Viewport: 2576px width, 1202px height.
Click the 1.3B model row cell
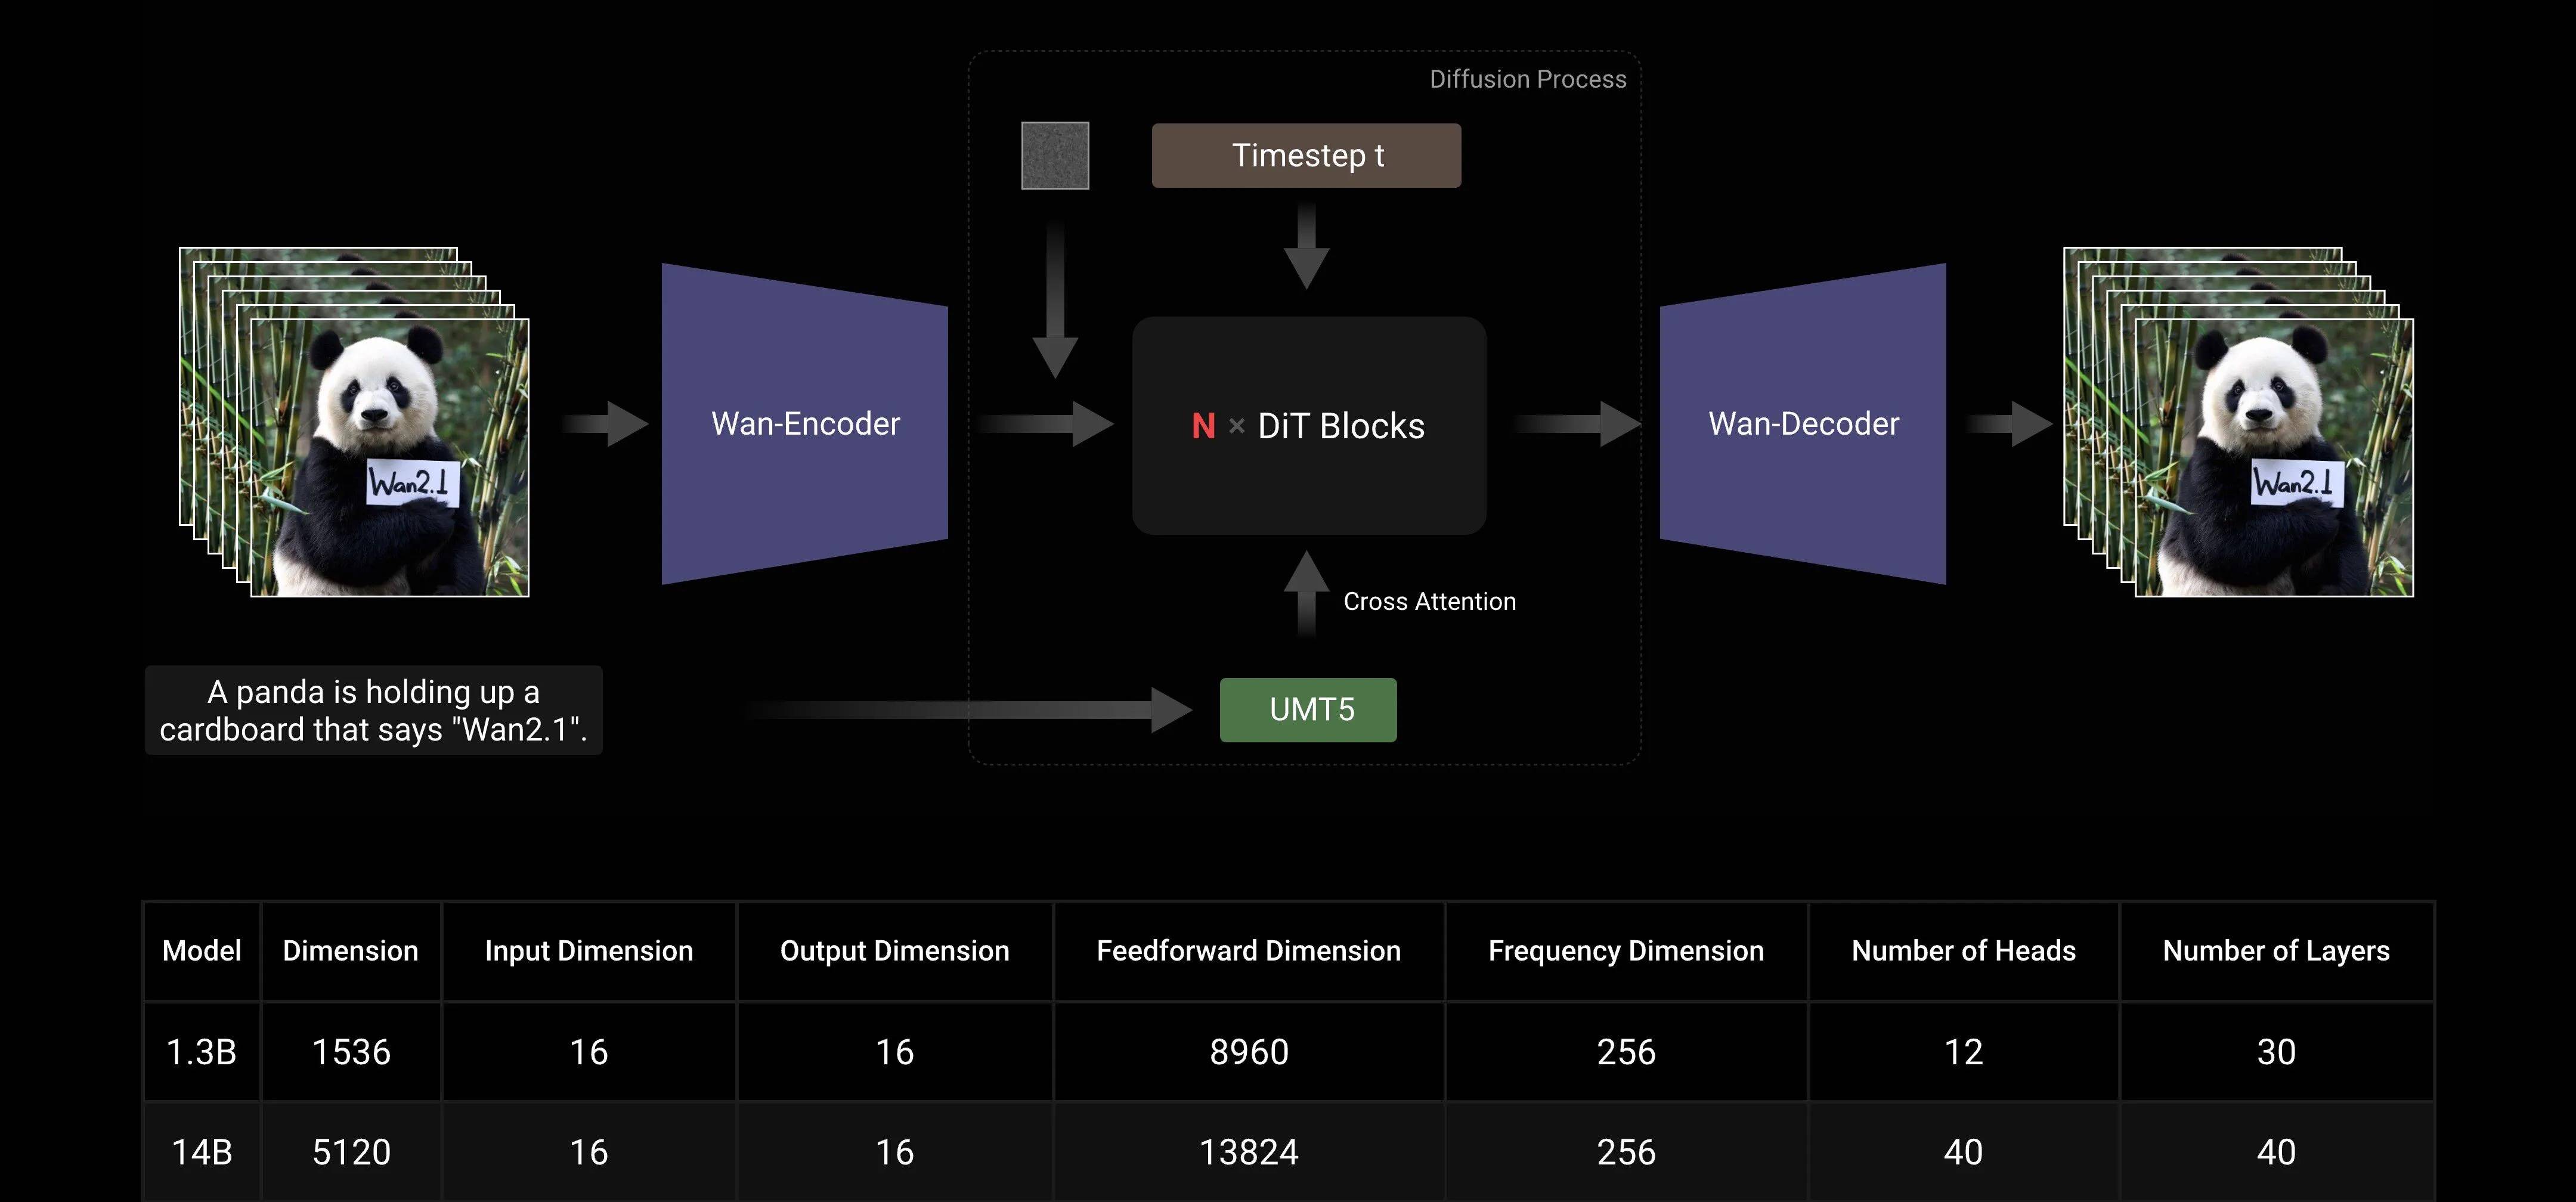point(201,1052)
